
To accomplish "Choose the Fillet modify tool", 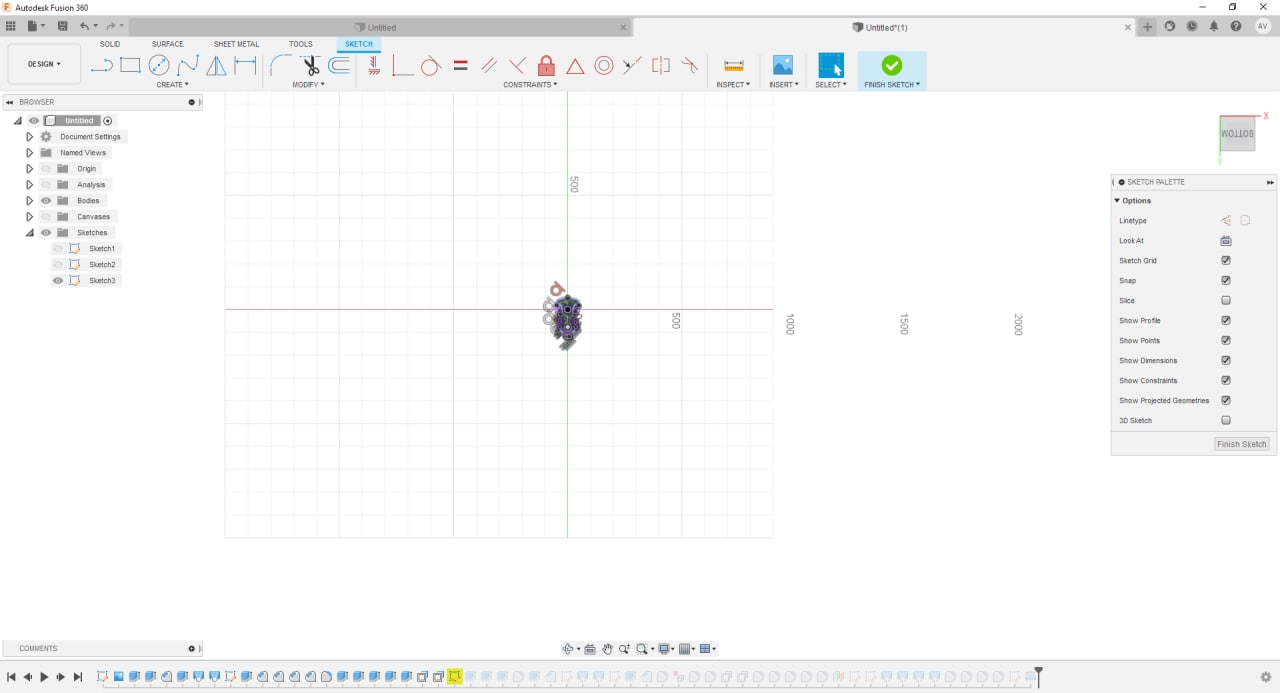I will pyautogui.click(x=281, y=66).
